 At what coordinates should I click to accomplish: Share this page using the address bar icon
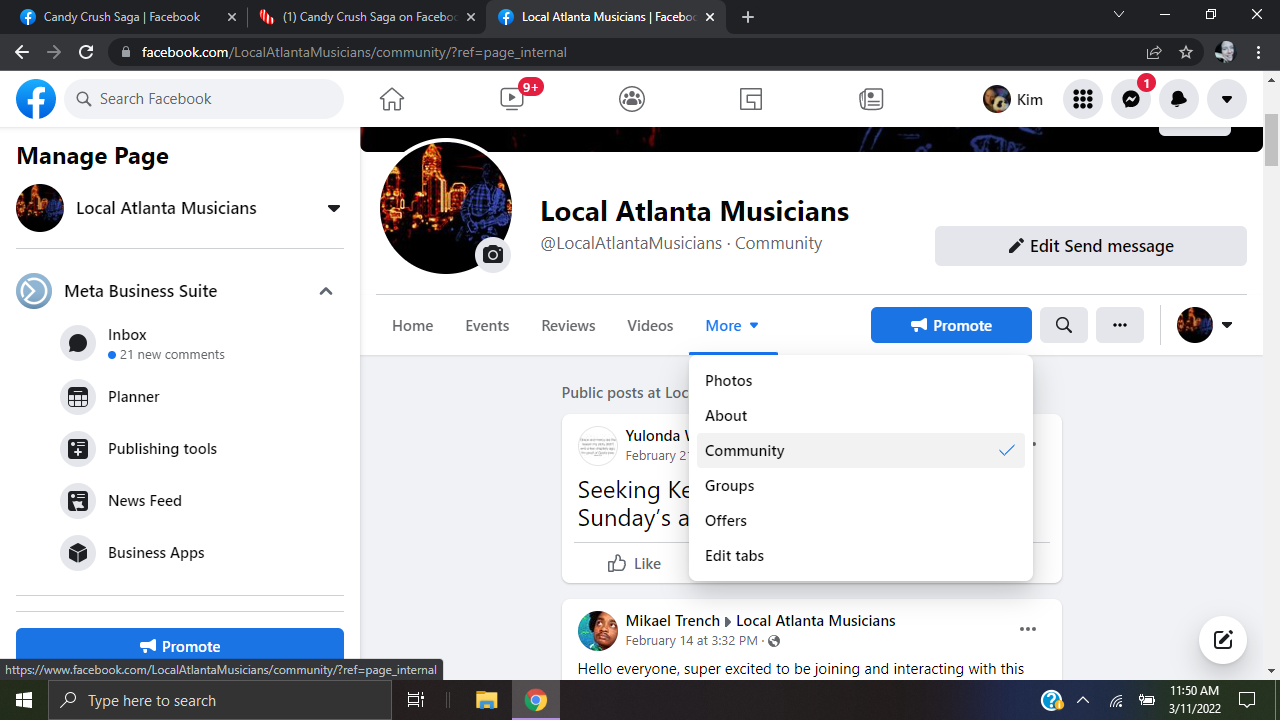tap(1154, 52)
